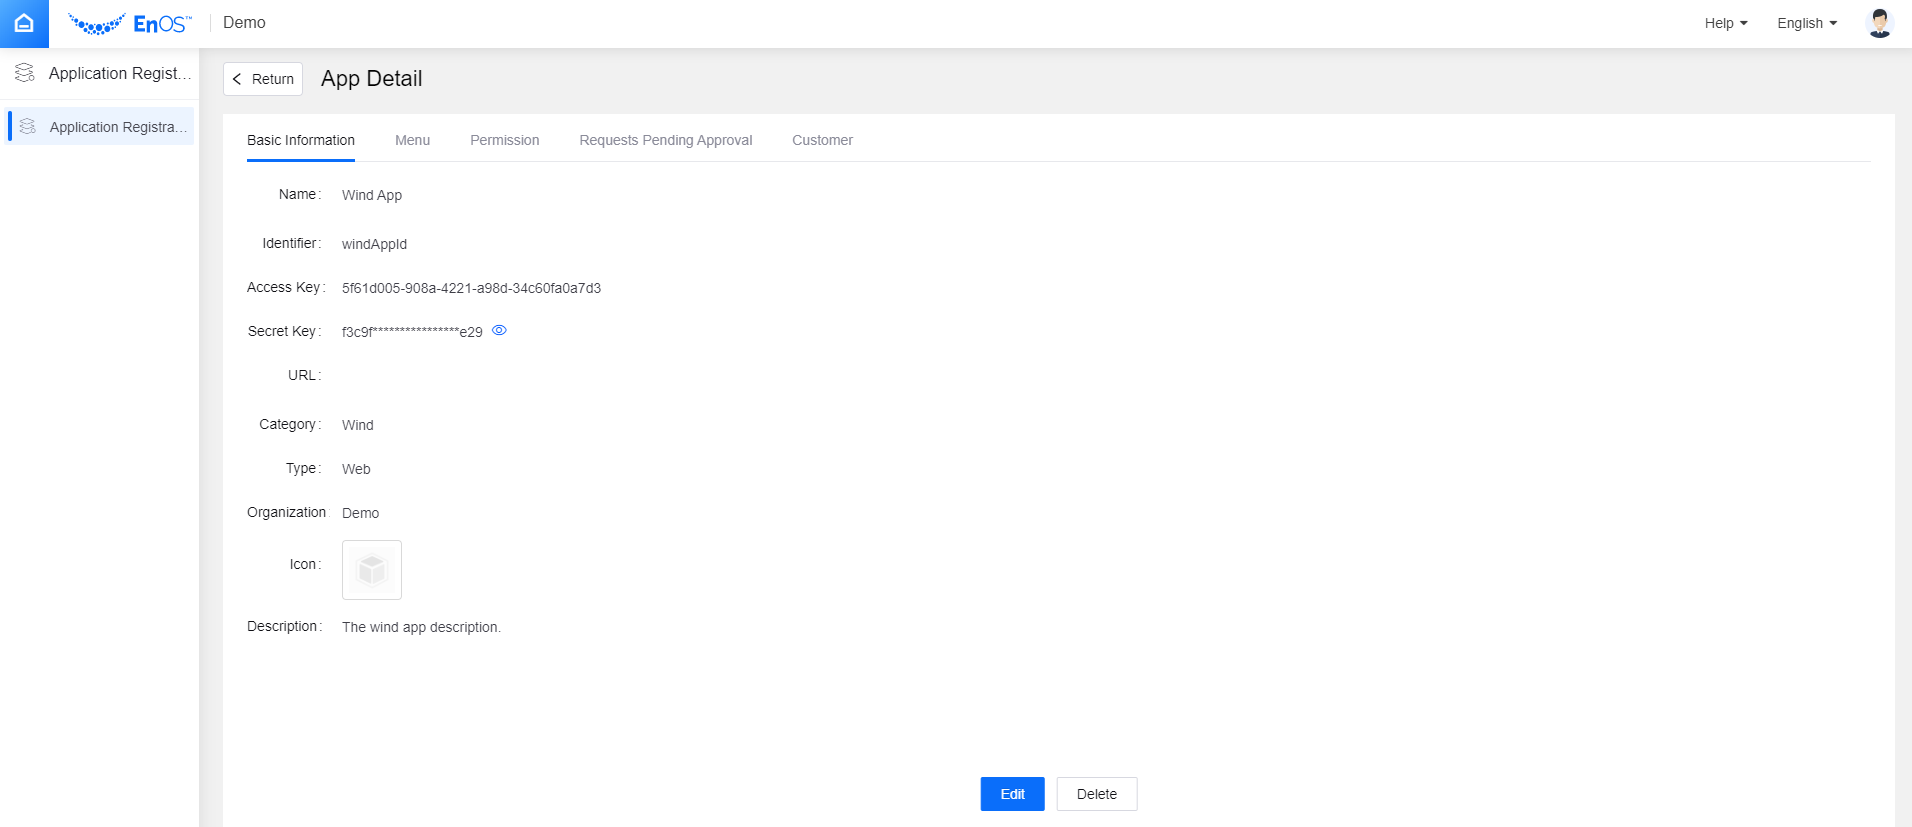Click the Application Registration header icon in sidebar
Screen dimensions: 1912x827
click(x=25, y=73)
